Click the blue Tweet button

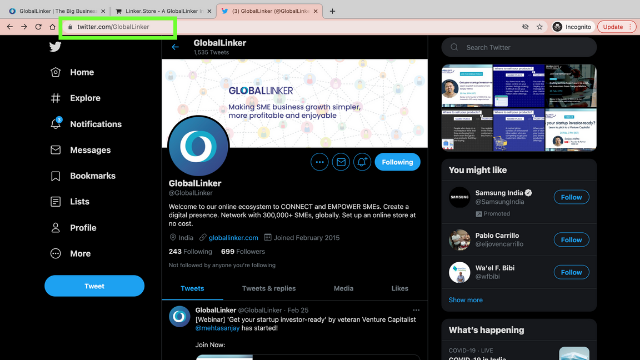pyautogui.click(x=94, y=286)
